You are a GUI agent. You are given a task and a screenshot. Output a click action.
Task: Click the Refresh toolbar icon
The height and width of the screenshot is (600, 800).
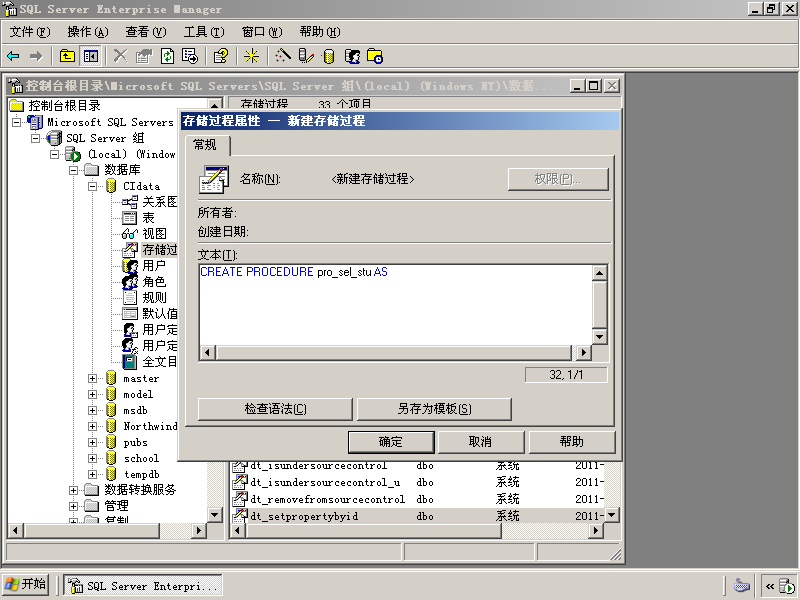click(x=167, y=56)
